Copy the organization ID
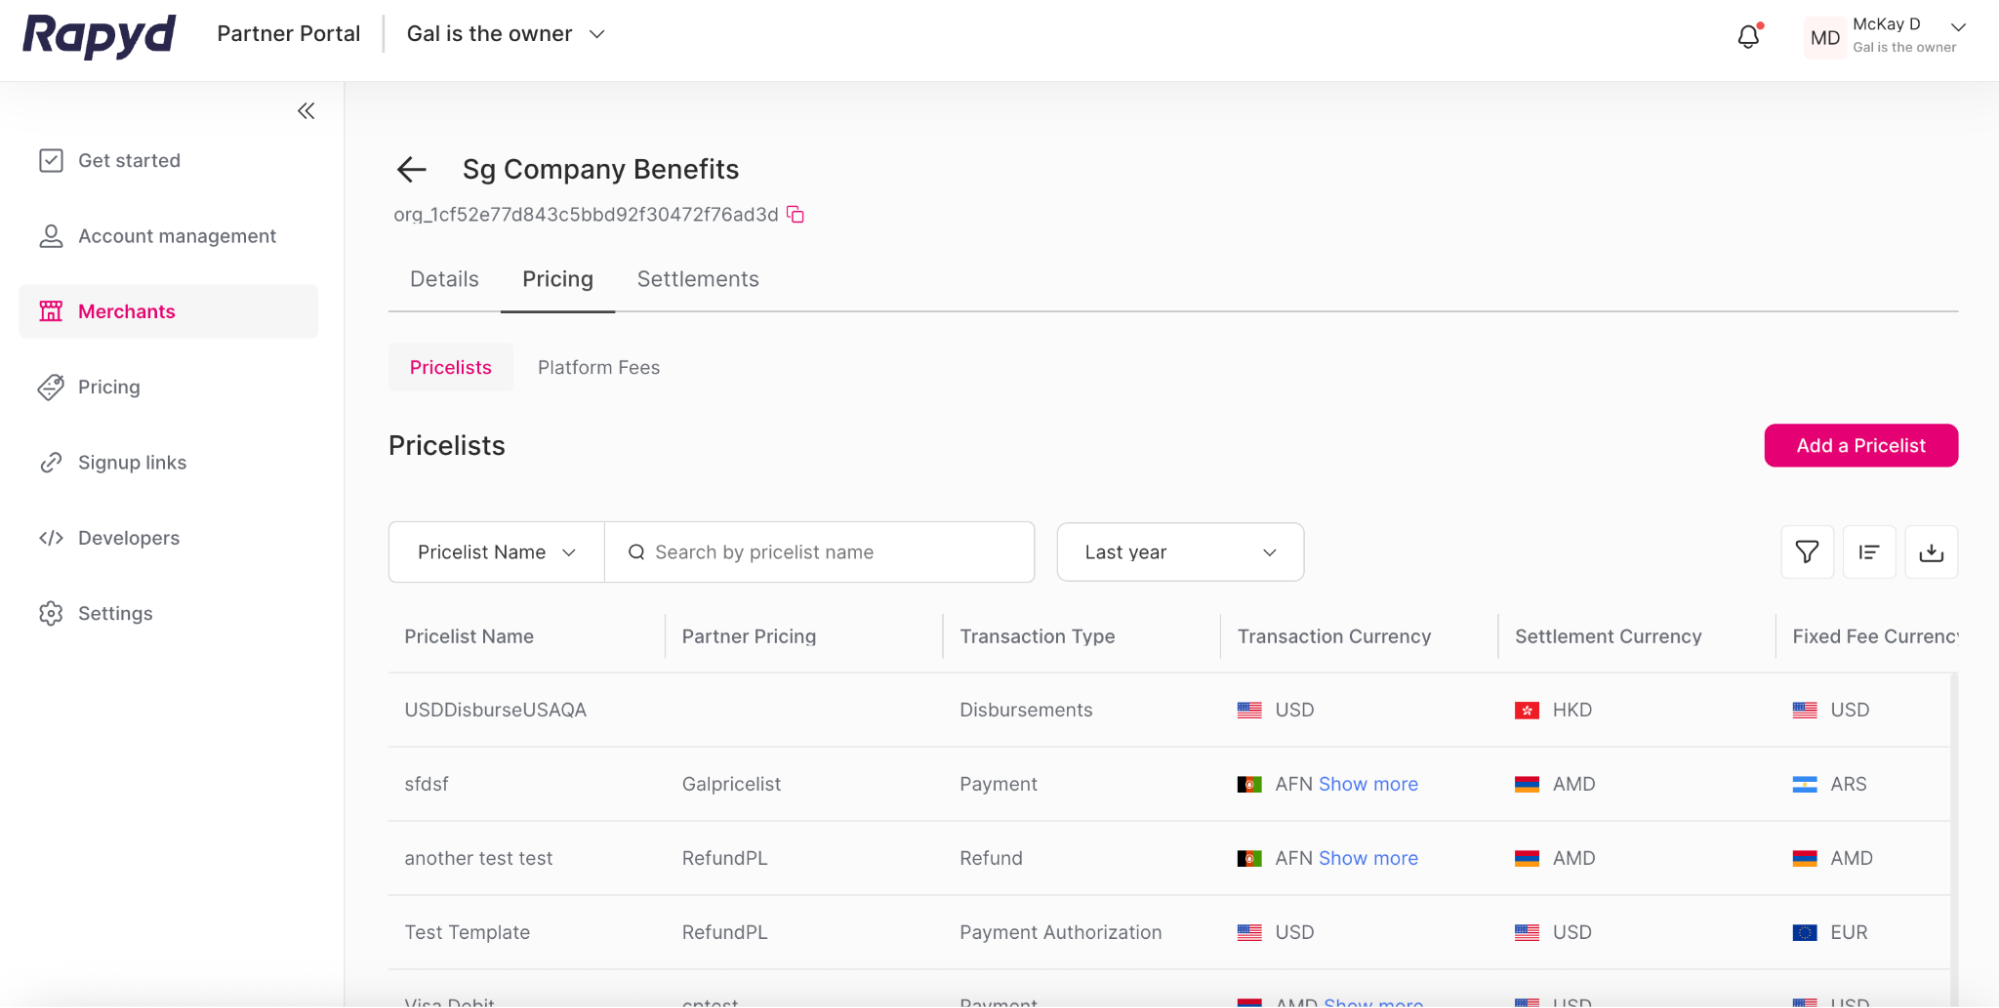Viewport: 1999px width, 1008px height. click(794, 214)
